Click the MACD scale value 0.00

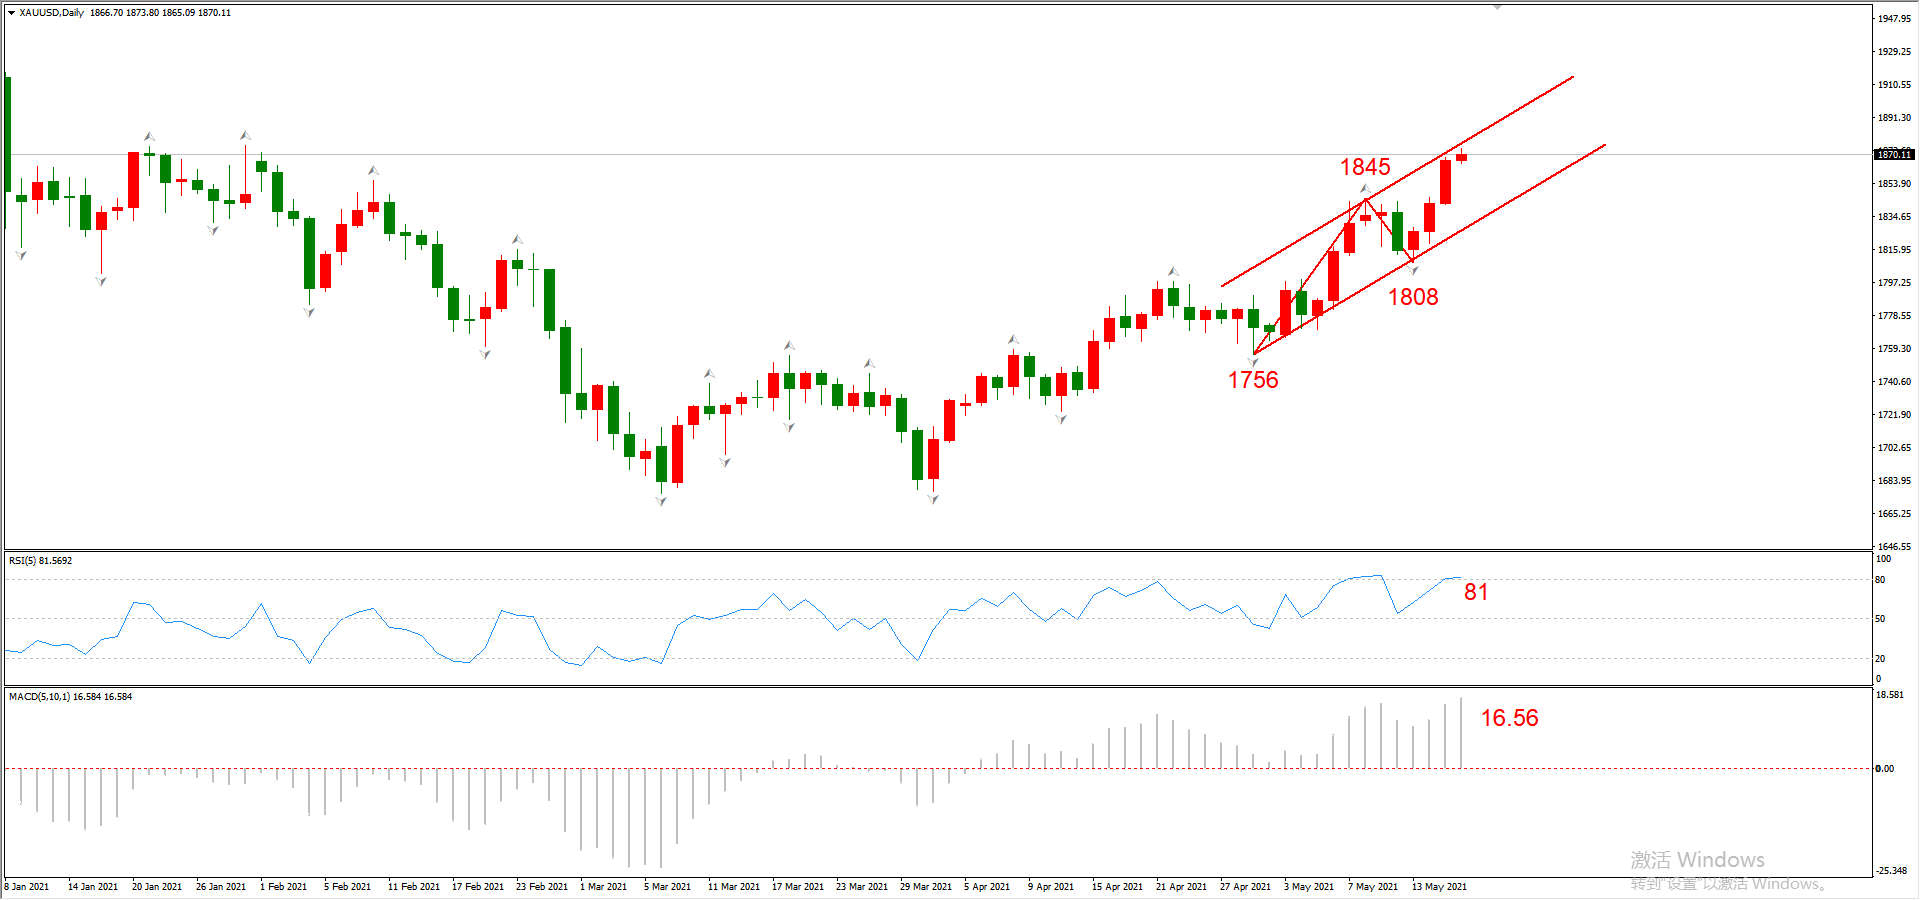coord(1884,769)
